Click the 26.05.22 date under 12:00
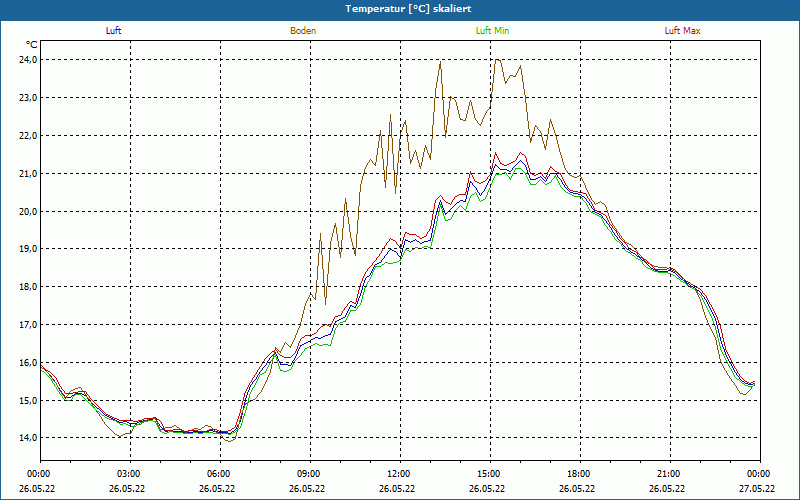 (397, 488)
